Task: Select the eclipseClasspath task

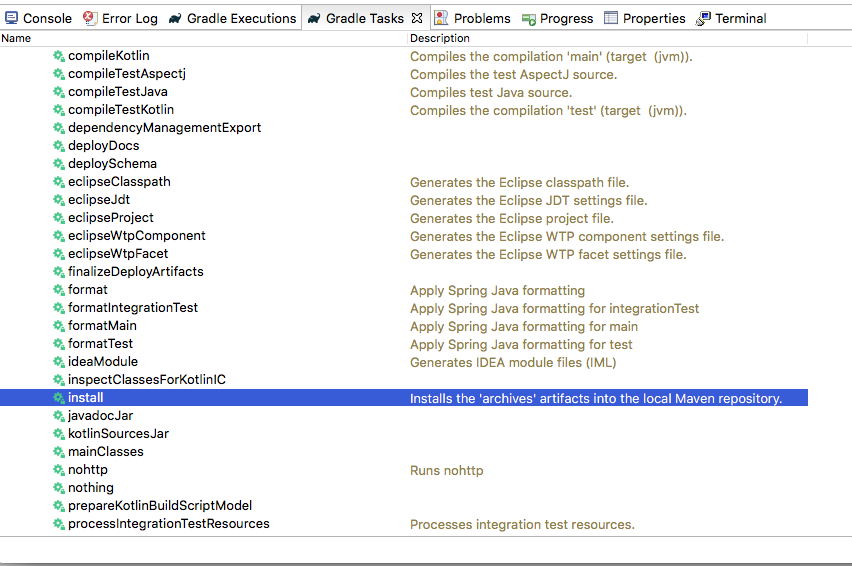Action: coord(119,182)
